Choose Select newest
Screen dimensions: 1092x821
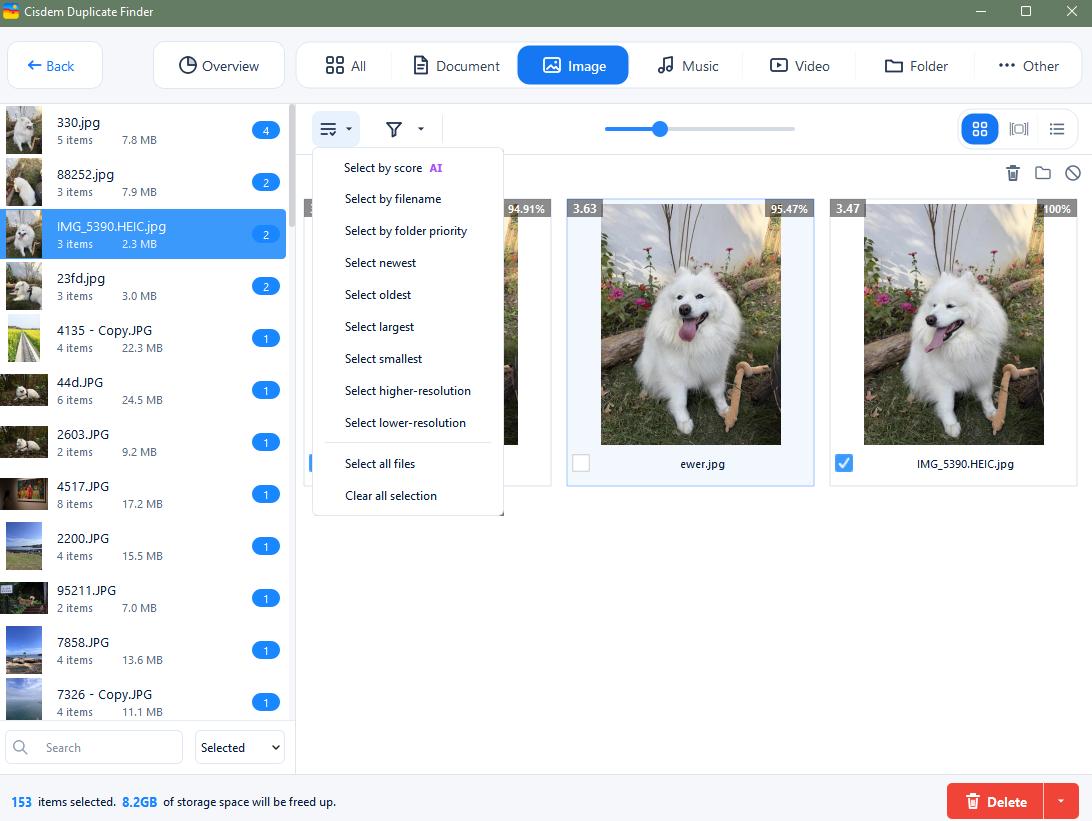(407, 263)
